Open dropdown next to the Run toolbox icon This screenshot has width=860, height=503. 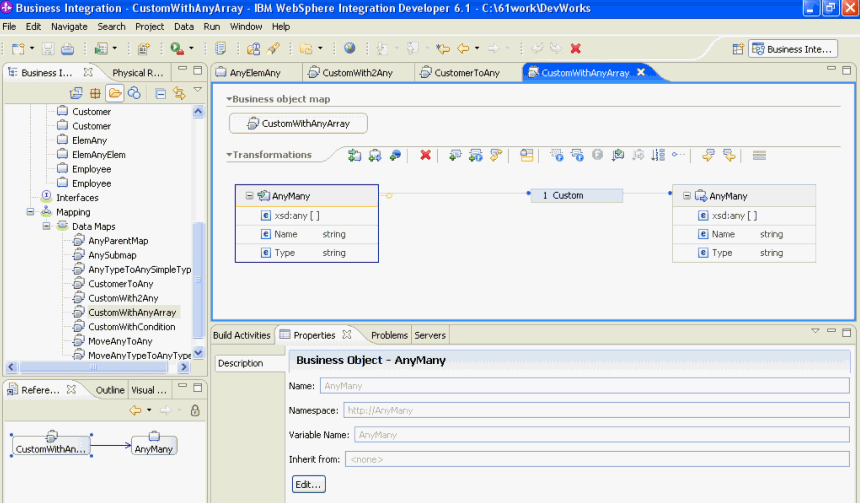pyautogui.click(x=191, y=48)
